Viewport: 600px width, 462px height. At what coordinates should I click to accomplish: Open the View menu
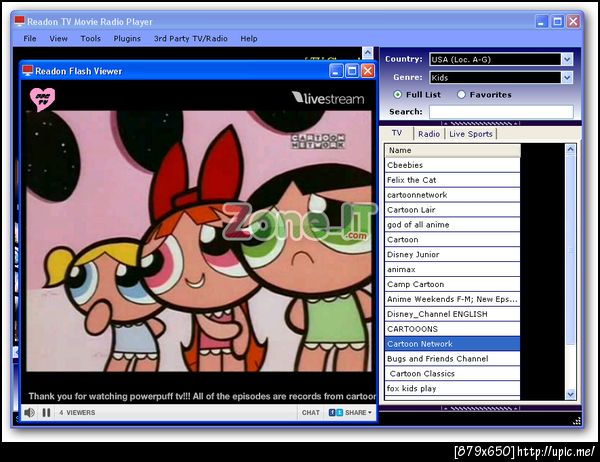pyautogui.click(x=59, y=39)
